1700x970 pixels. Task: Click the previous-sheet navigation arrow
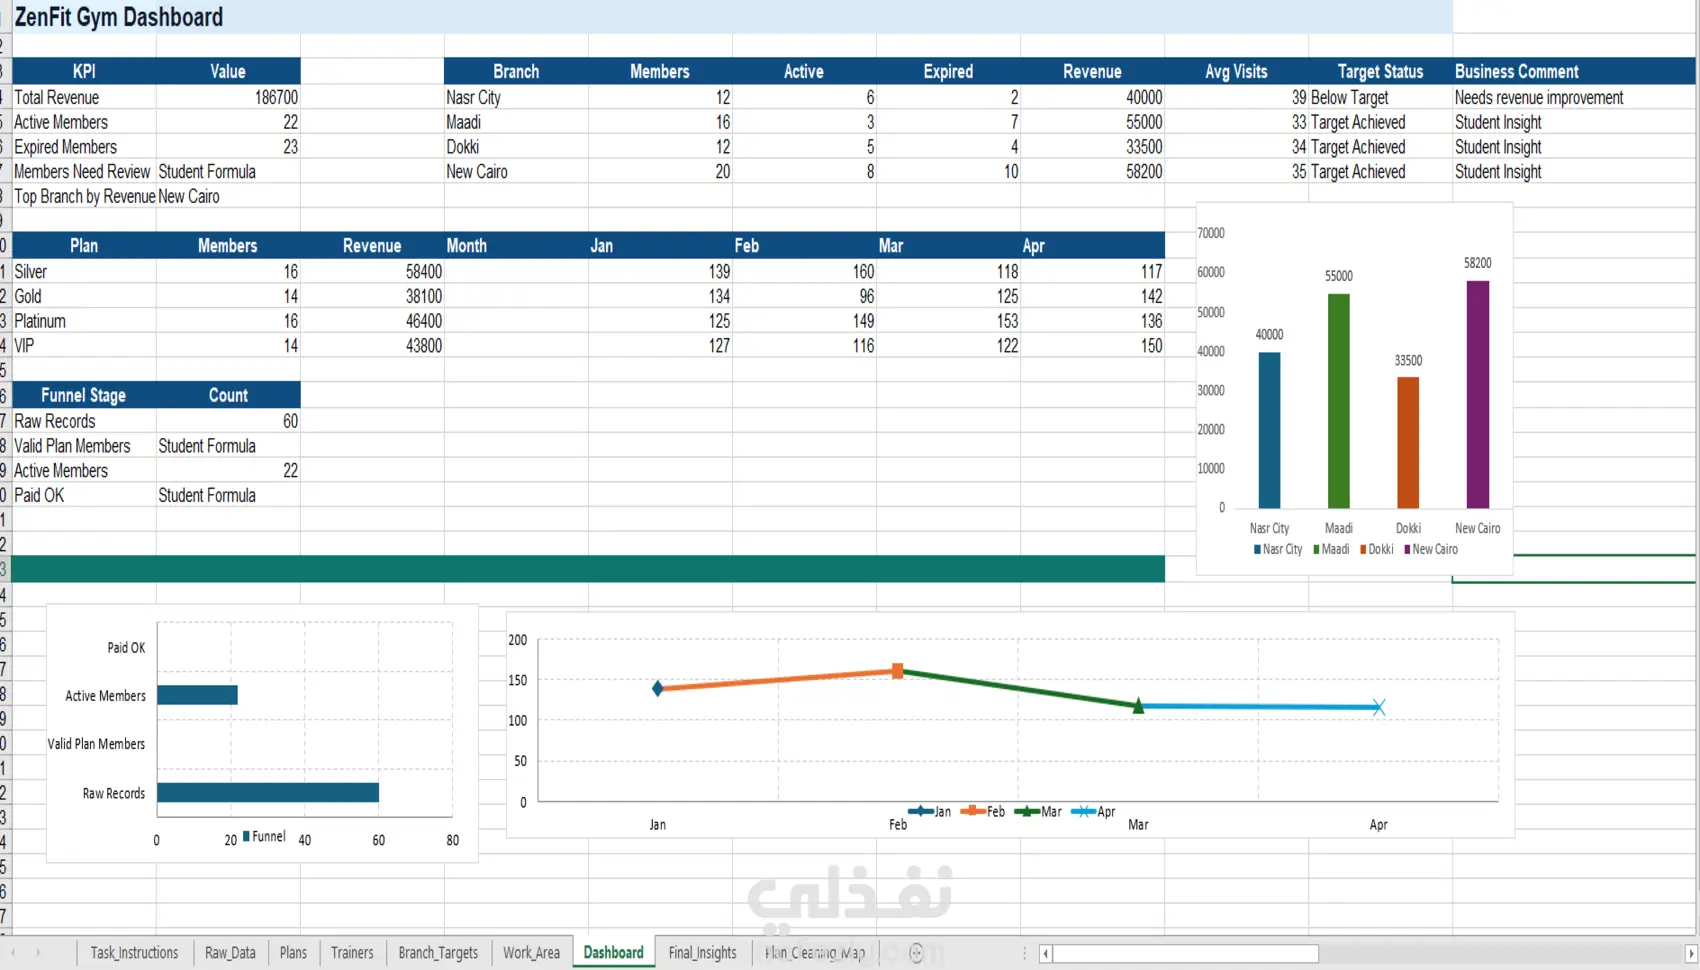(13, 953)
